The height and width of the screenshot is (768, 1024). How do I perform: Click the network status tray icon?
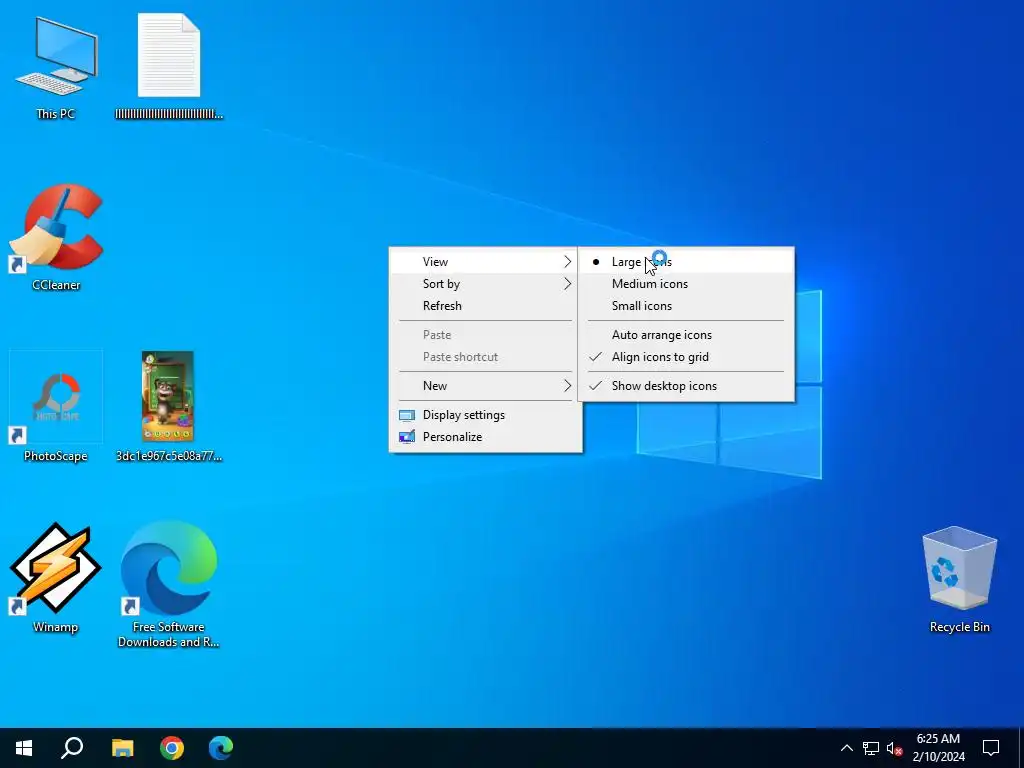coord(871,748)
